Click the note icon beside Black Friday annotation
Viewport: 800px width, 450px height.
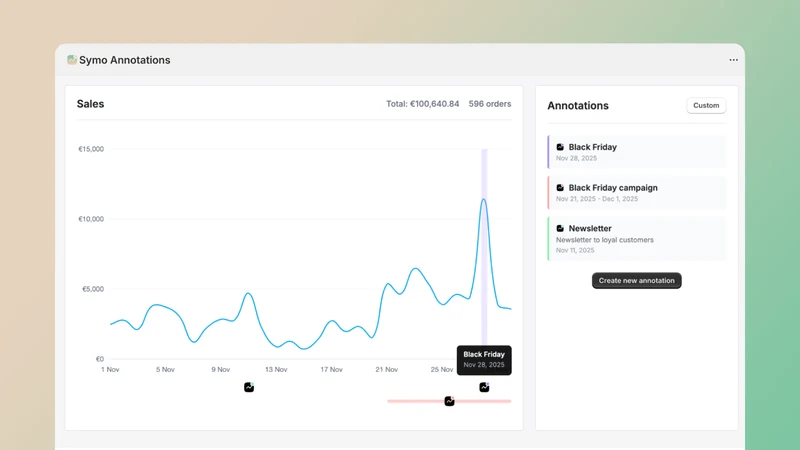click(x=560, y=147)
